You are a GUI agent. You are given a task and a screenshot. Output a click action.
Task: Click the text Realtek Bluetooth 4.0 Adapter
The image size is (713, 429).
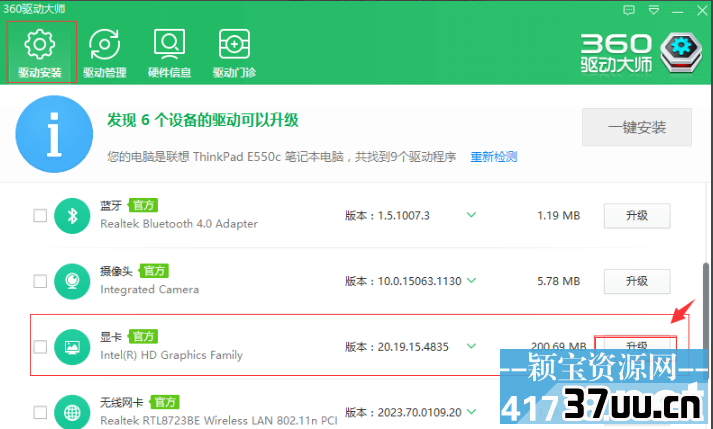pyautogui.click(x=179, y=224)
